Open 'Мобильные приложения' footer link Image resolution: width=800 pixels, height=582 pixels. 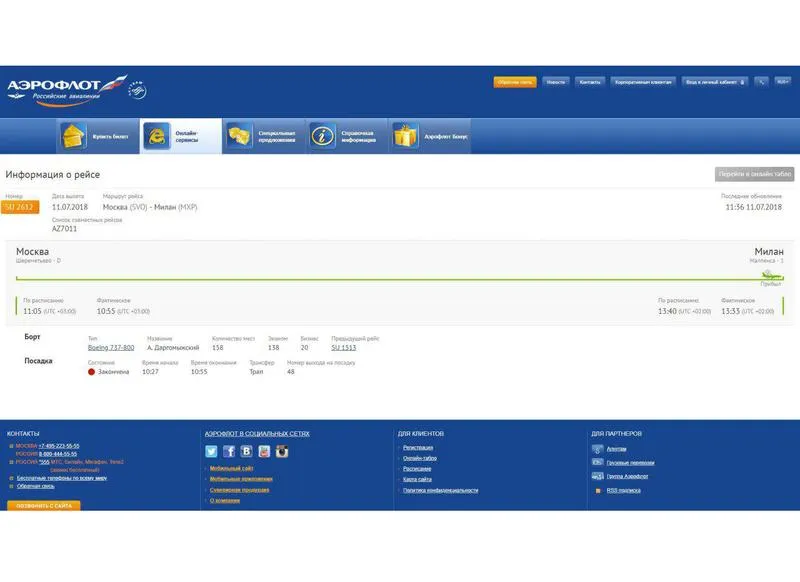click(x=241, y=479)
